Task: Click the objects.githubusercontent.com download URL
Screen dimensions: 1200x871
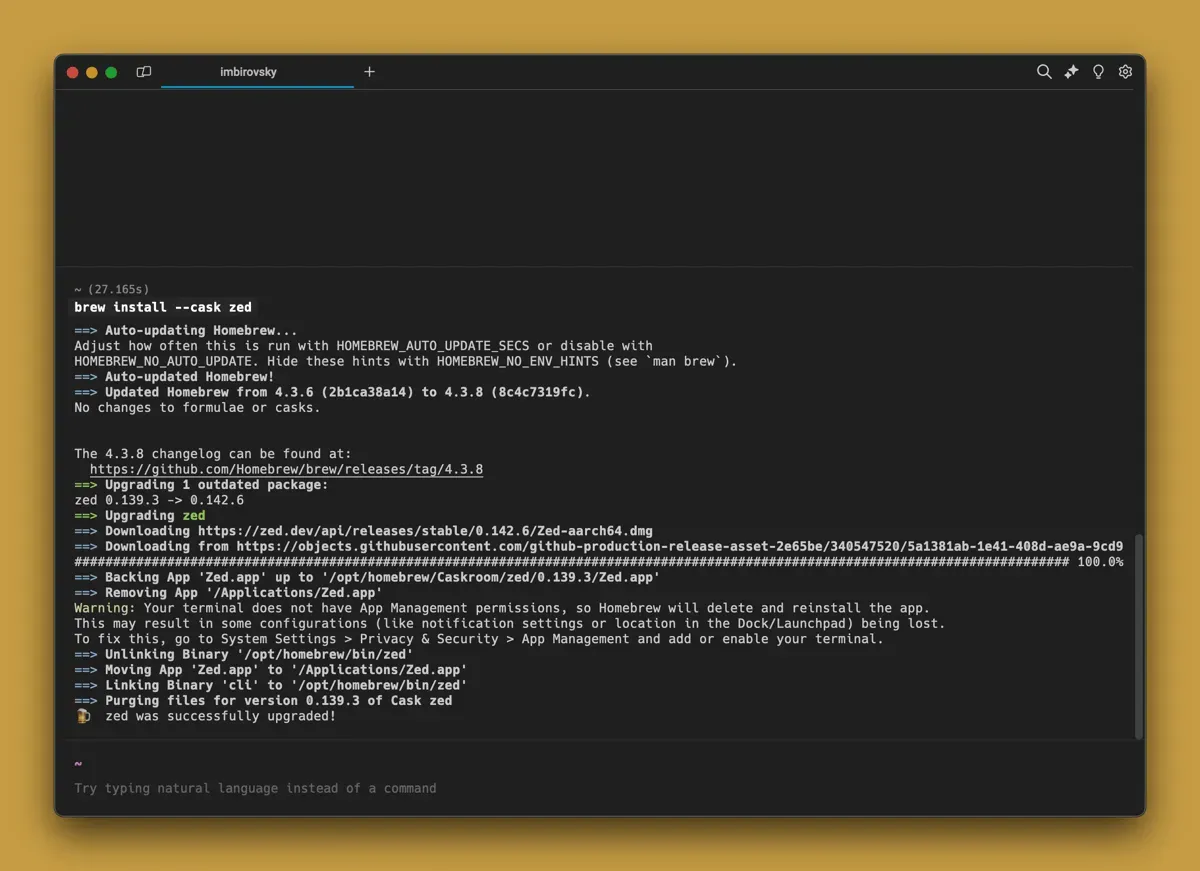Action: [x=679, y=546]
